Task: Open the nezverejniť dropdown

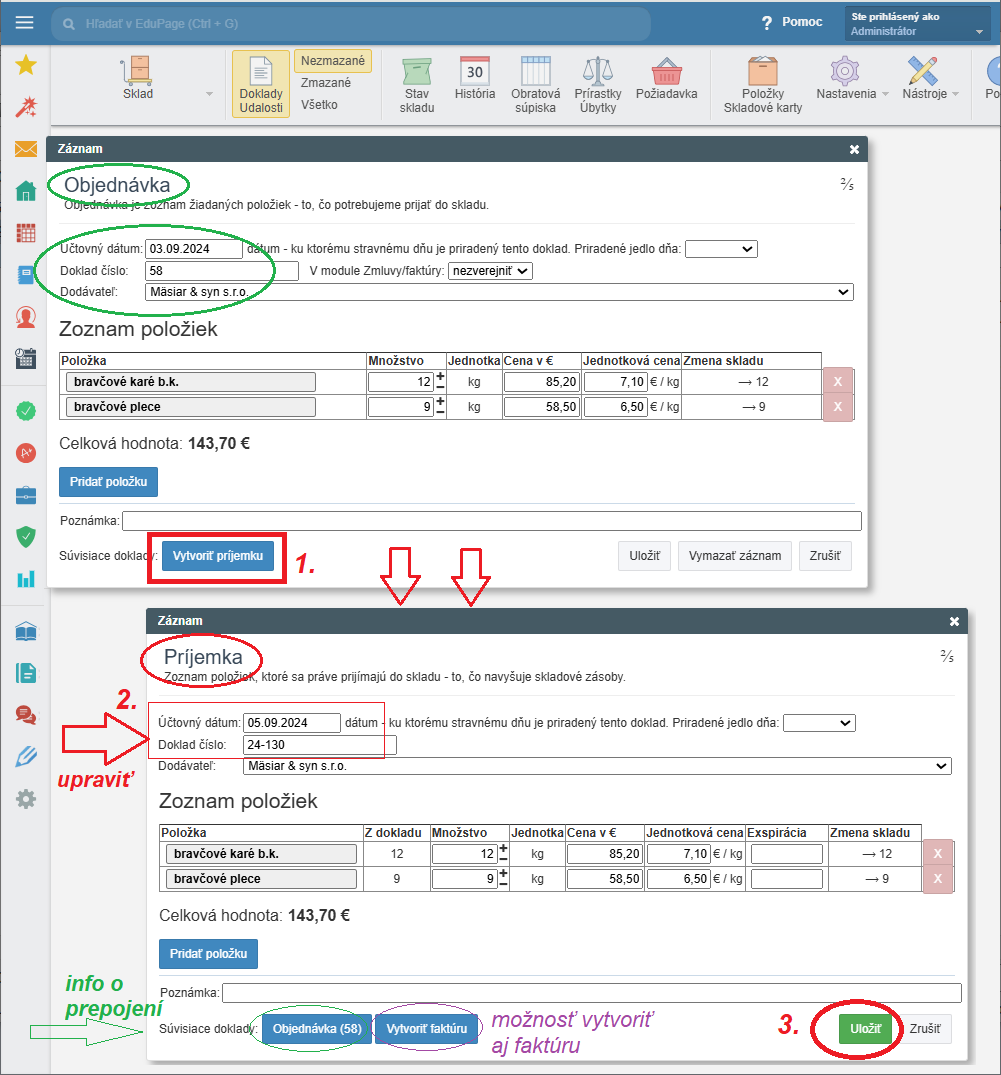Action: [490, 270]
